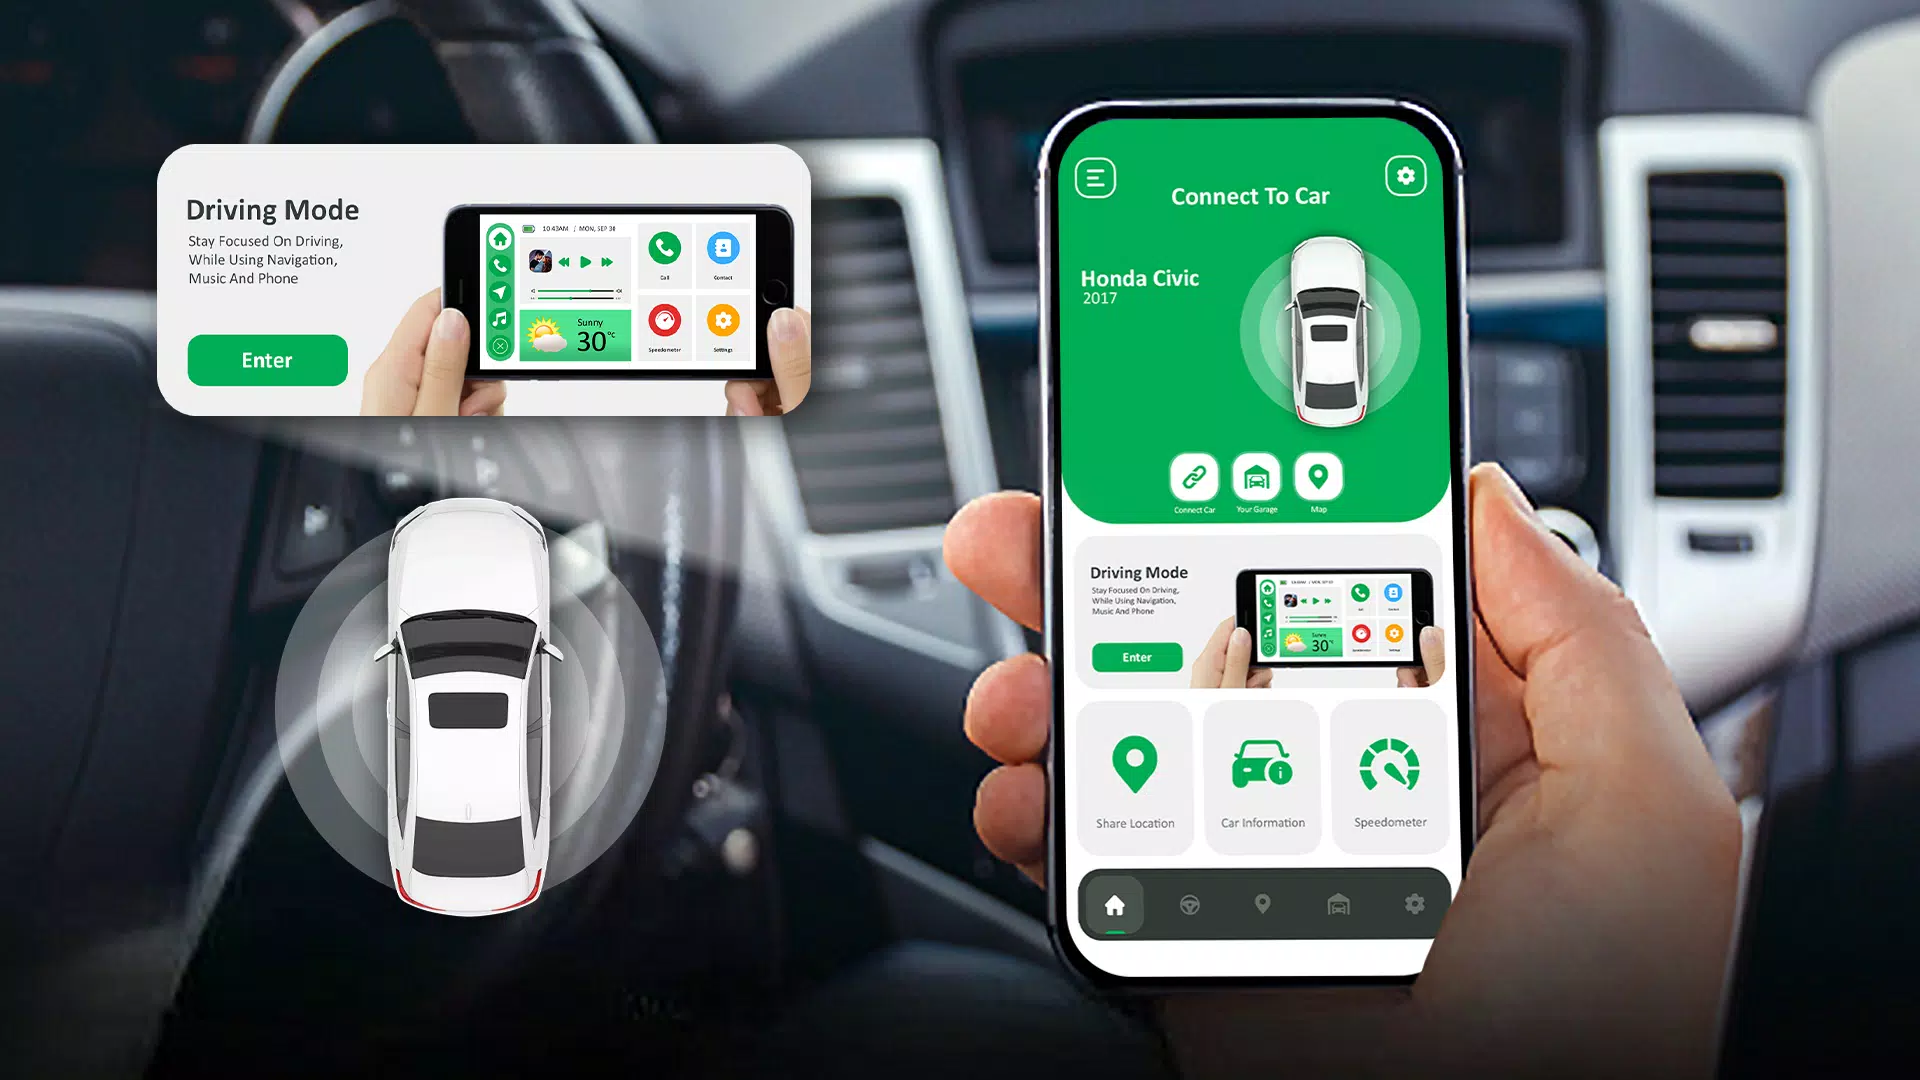
Task: Open app settings via gear icon
Action: tap(1406, 177)
